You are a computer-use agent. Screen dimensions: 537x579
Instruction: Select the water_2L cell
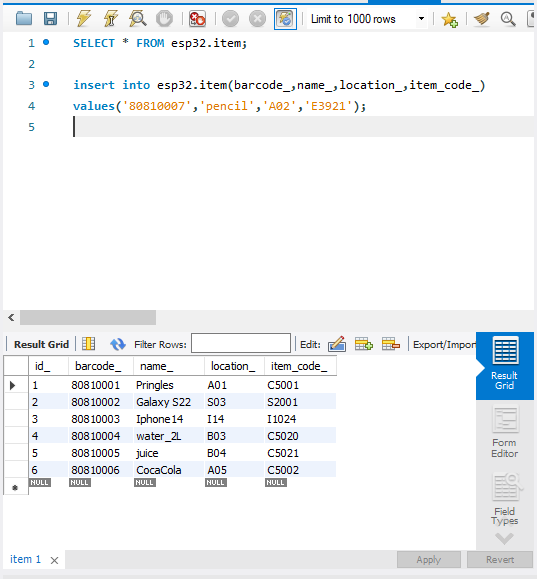(169, 436)
